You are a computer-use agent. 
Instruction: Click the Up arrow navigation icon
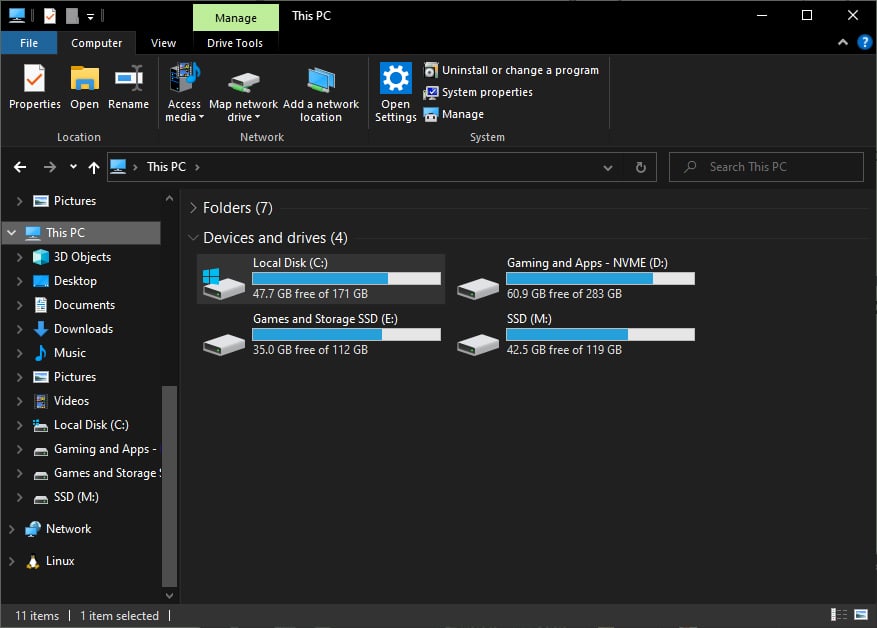tap(94, 167)
